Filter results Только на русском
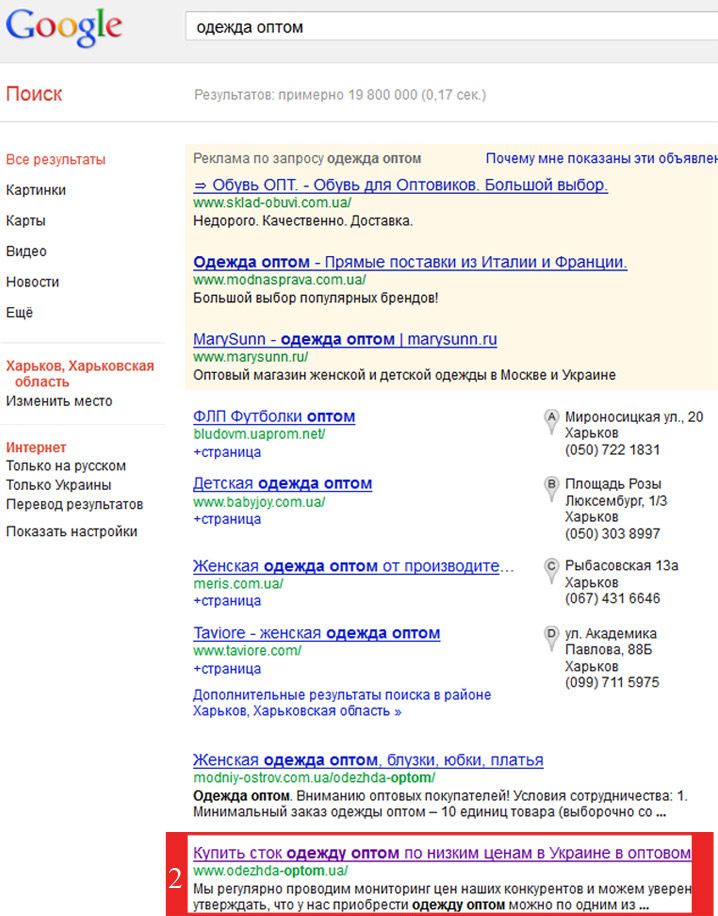 [66, 466]
